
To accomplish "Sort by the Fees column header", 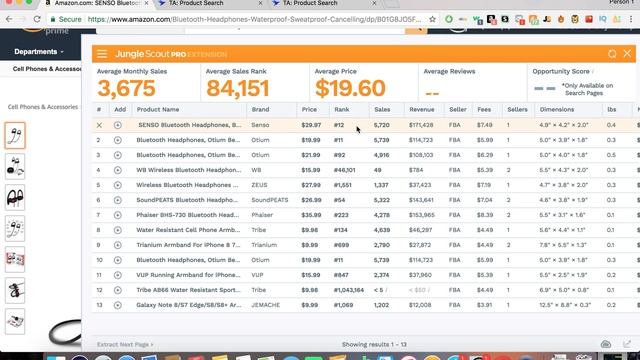I will (484, 109).
